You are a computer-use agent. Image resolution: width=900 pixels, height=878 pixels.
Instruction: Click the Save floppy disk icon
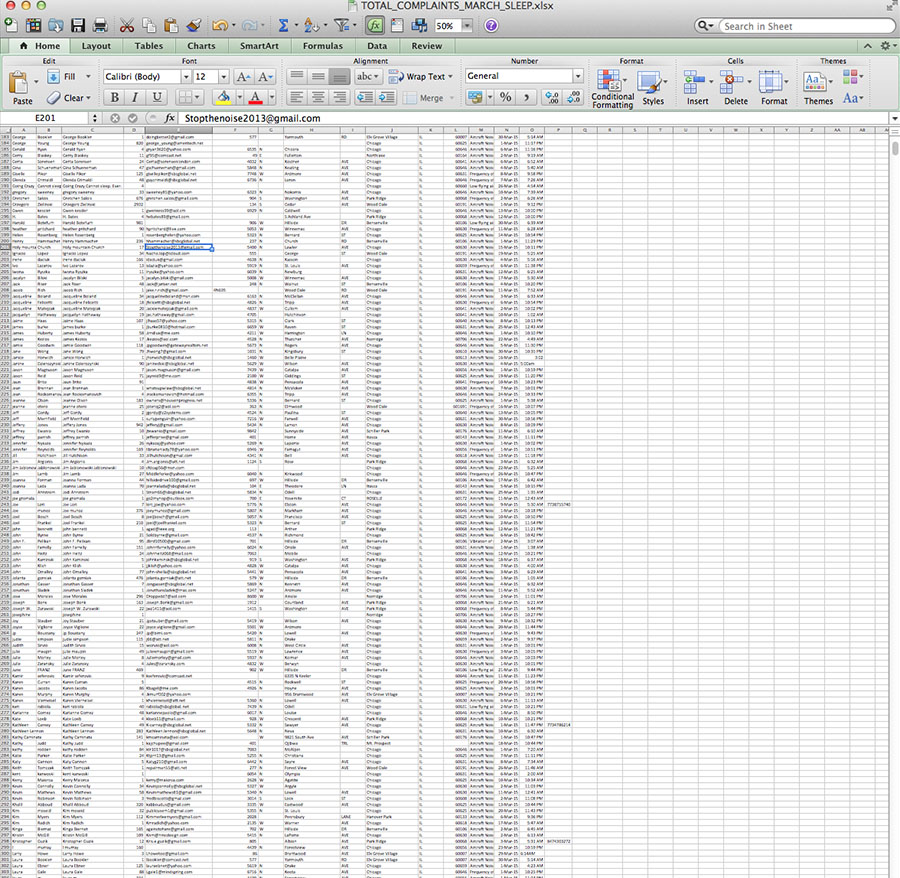pos(78,25)
